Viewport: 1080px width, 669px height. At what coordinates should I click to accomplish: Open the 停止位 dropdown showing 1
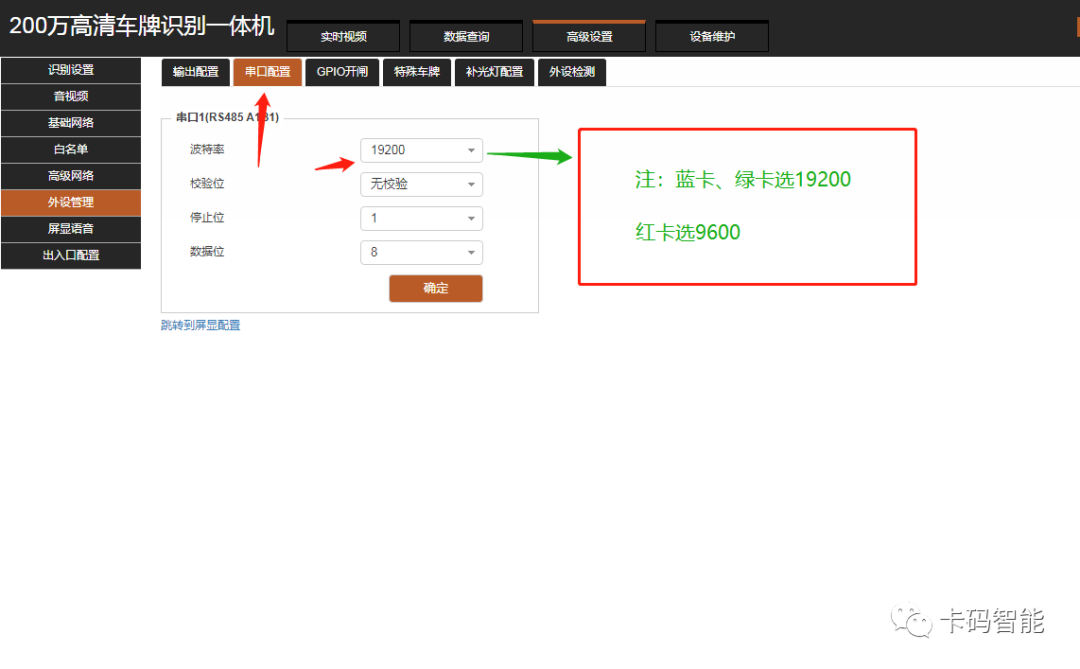click(x=422, y=218)
